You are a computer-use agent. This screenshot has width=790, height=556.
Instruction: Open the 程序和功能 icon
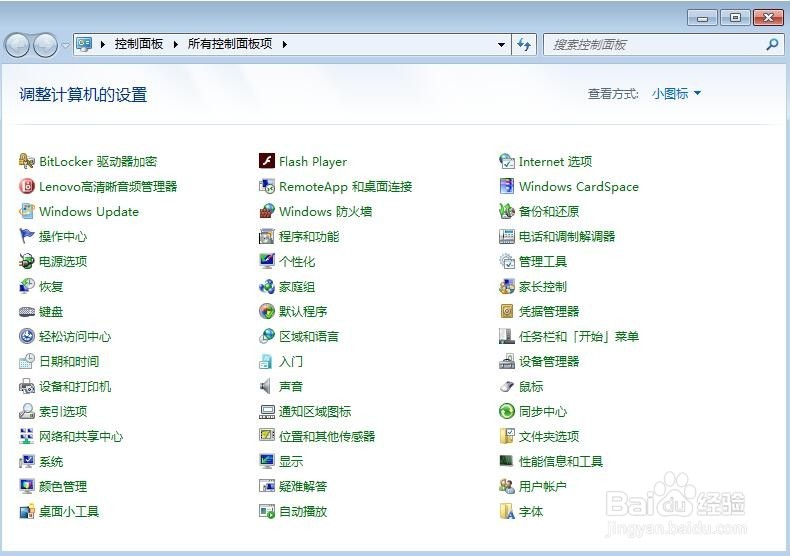pyautogui.click(x=267, y=236)
